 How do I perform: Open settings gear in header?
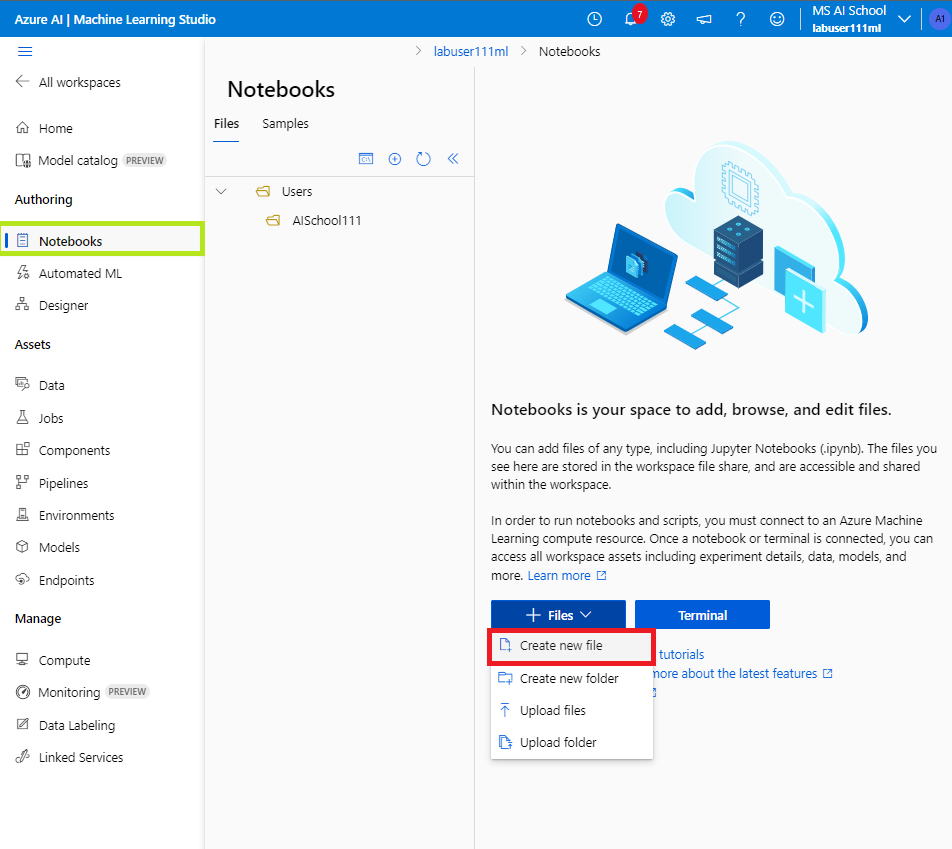[668, 19]
